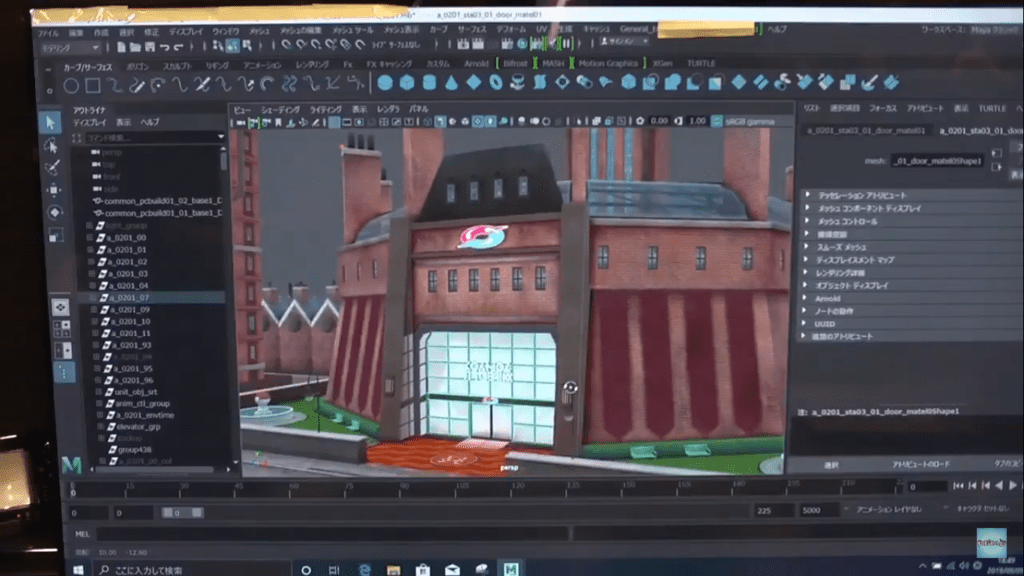
Task: Select a_0201_sta03_01_door_matel01 attribute tab
Action: coord(866,131)
